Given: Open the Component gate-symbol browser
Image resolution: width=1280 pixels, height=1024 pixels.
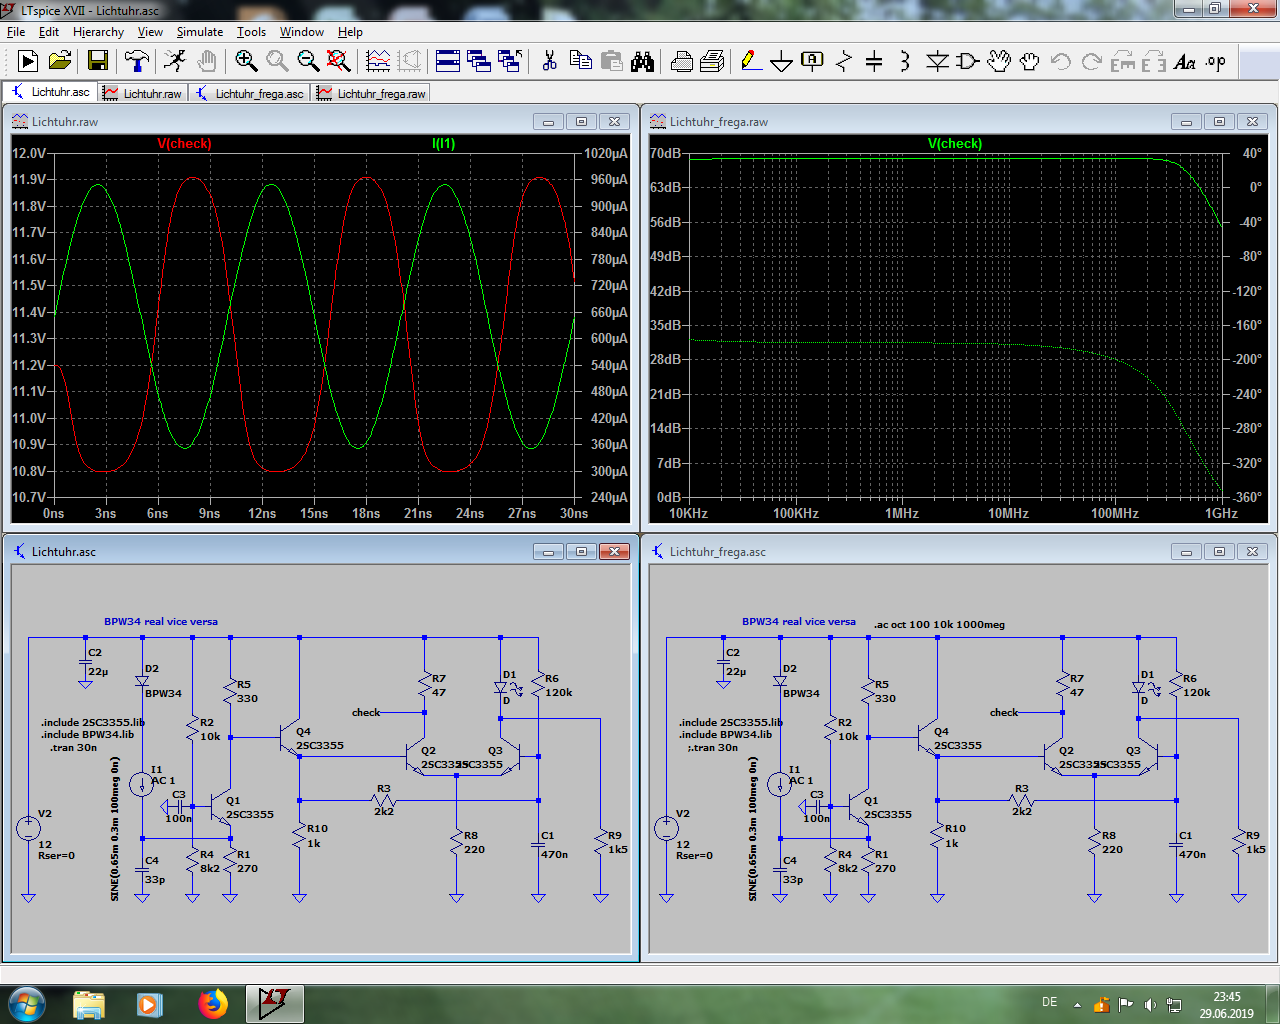Looking at the screenshot, I should [967, 62].
